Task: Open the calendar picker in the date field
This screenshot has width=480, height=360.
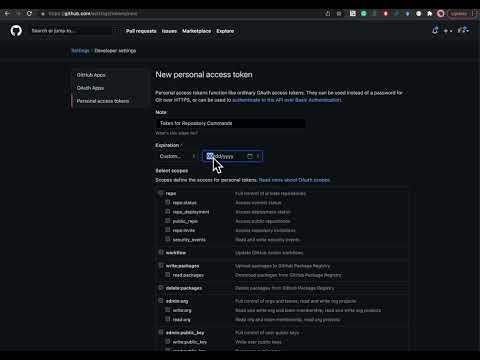Action: click(x=250, y=156)
